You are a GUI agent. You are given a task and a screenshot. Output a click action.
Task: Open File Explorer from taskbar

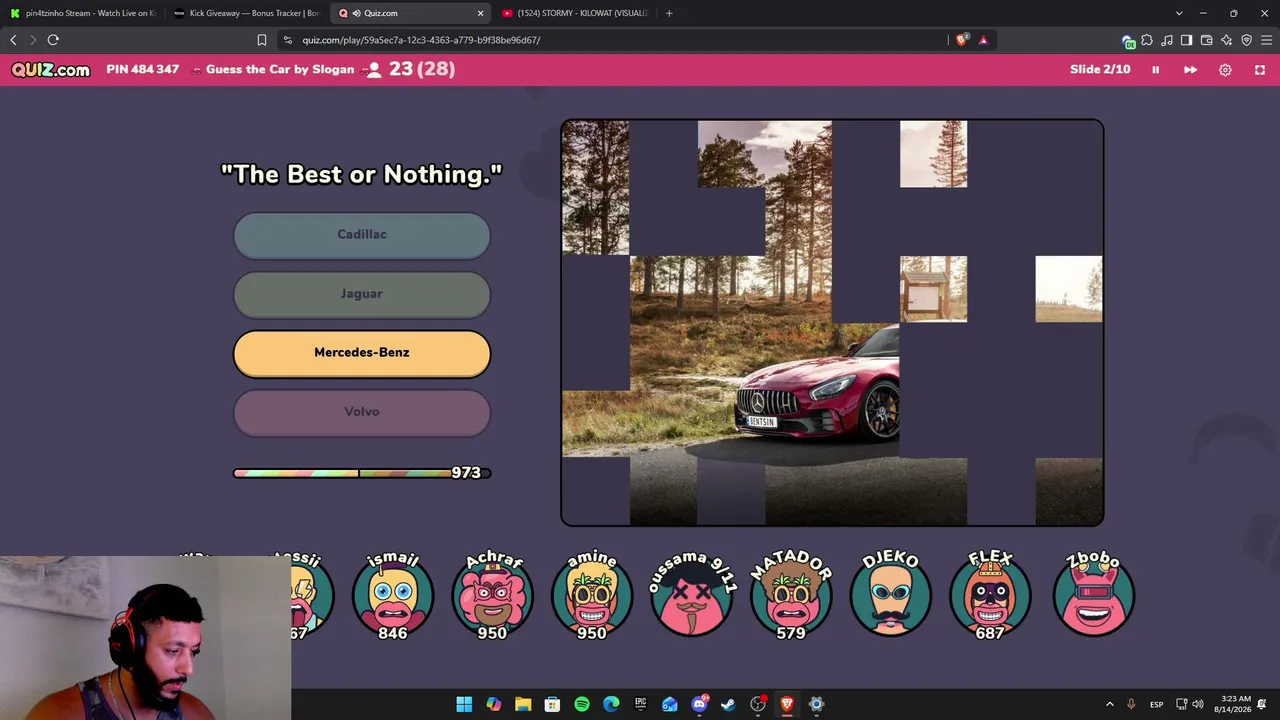[523, 704]
